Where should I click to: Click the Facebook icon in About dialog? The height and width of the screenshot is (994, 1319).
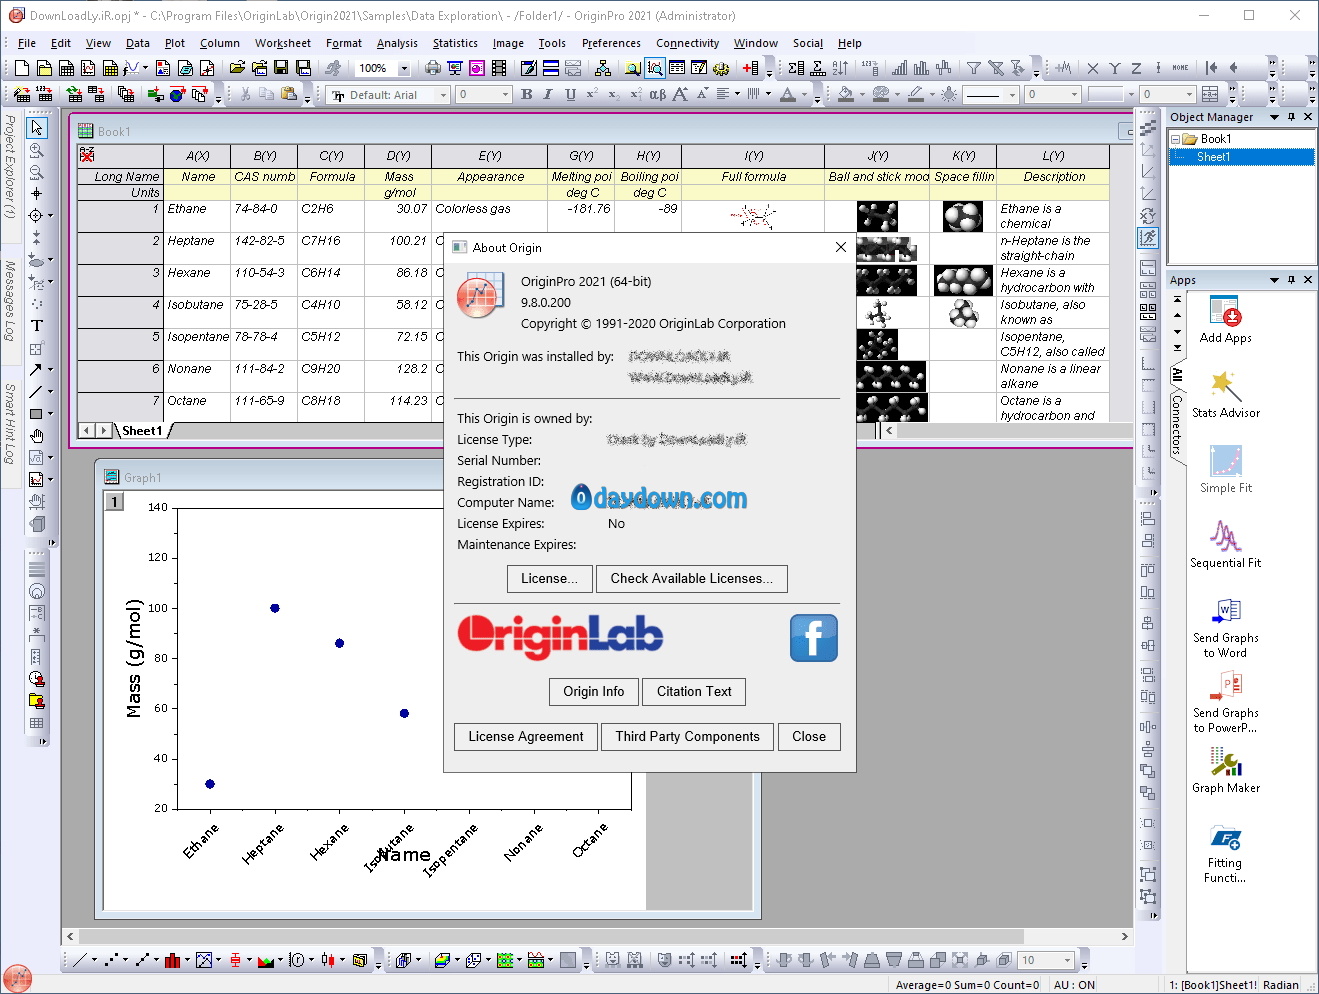814,638
